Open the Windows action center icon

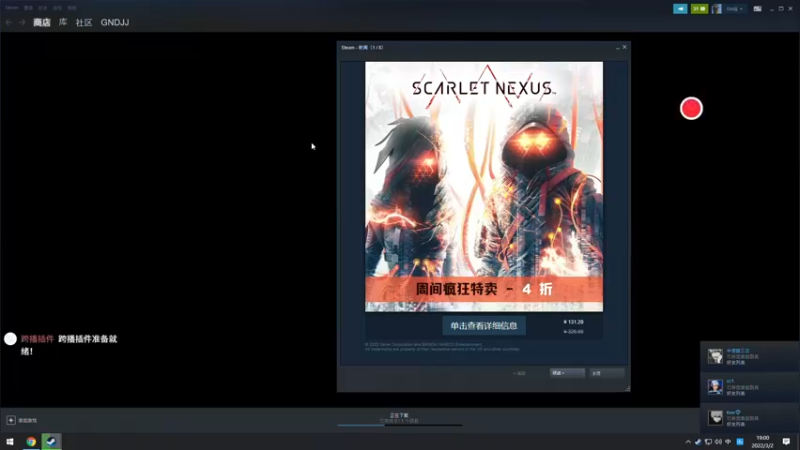coord(786,442)
